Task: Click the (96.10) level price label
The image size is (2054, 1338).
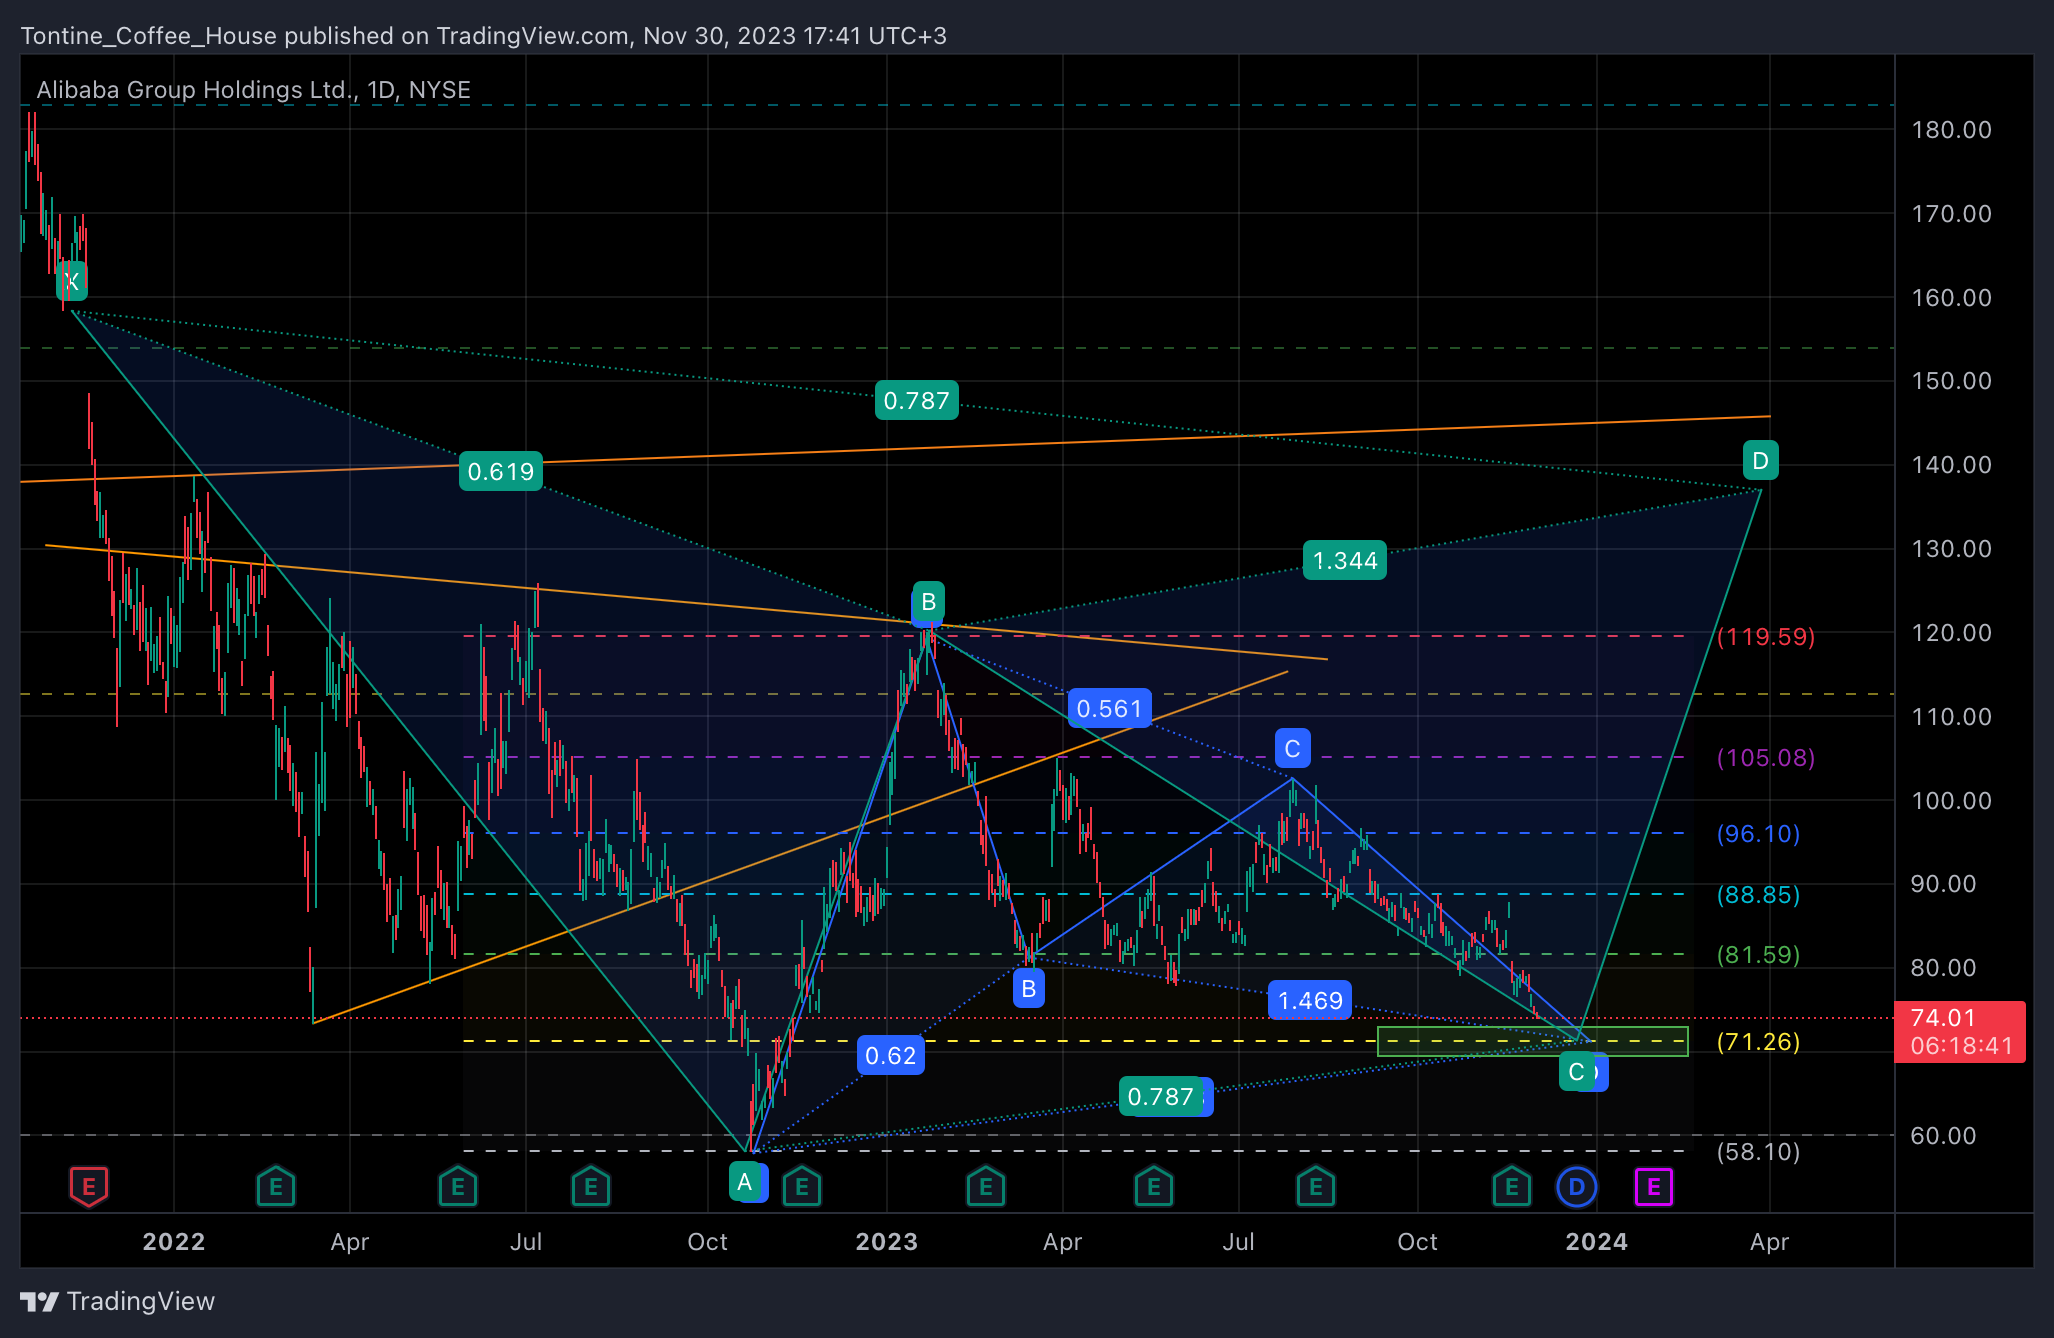Action: coord(1758,833)
